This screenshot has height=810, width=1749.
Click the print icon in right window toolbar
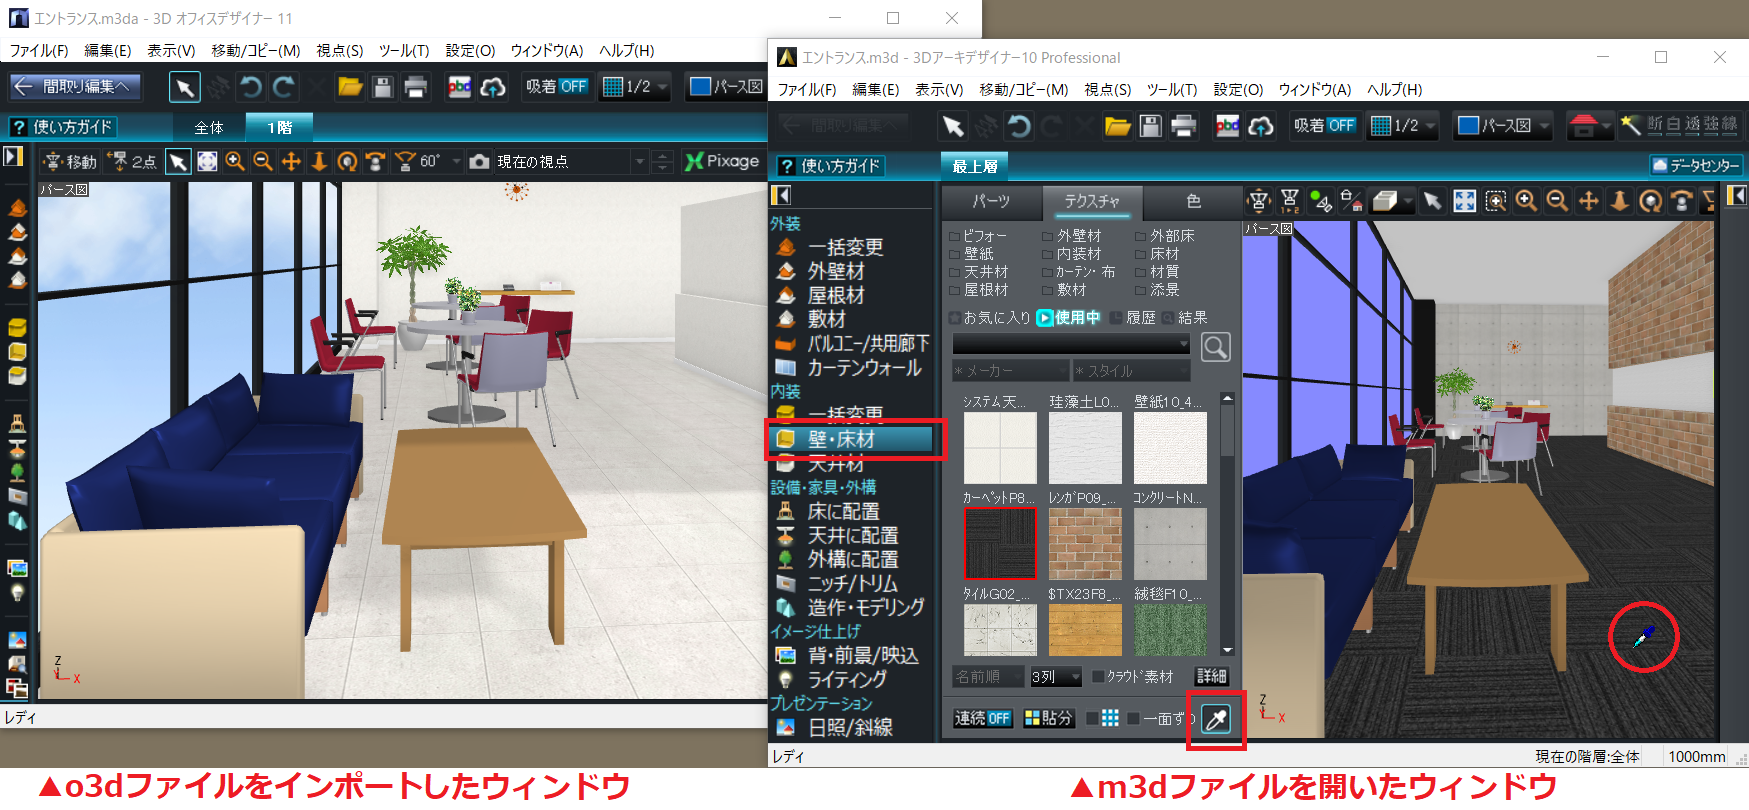click(x=1183, y=126)
